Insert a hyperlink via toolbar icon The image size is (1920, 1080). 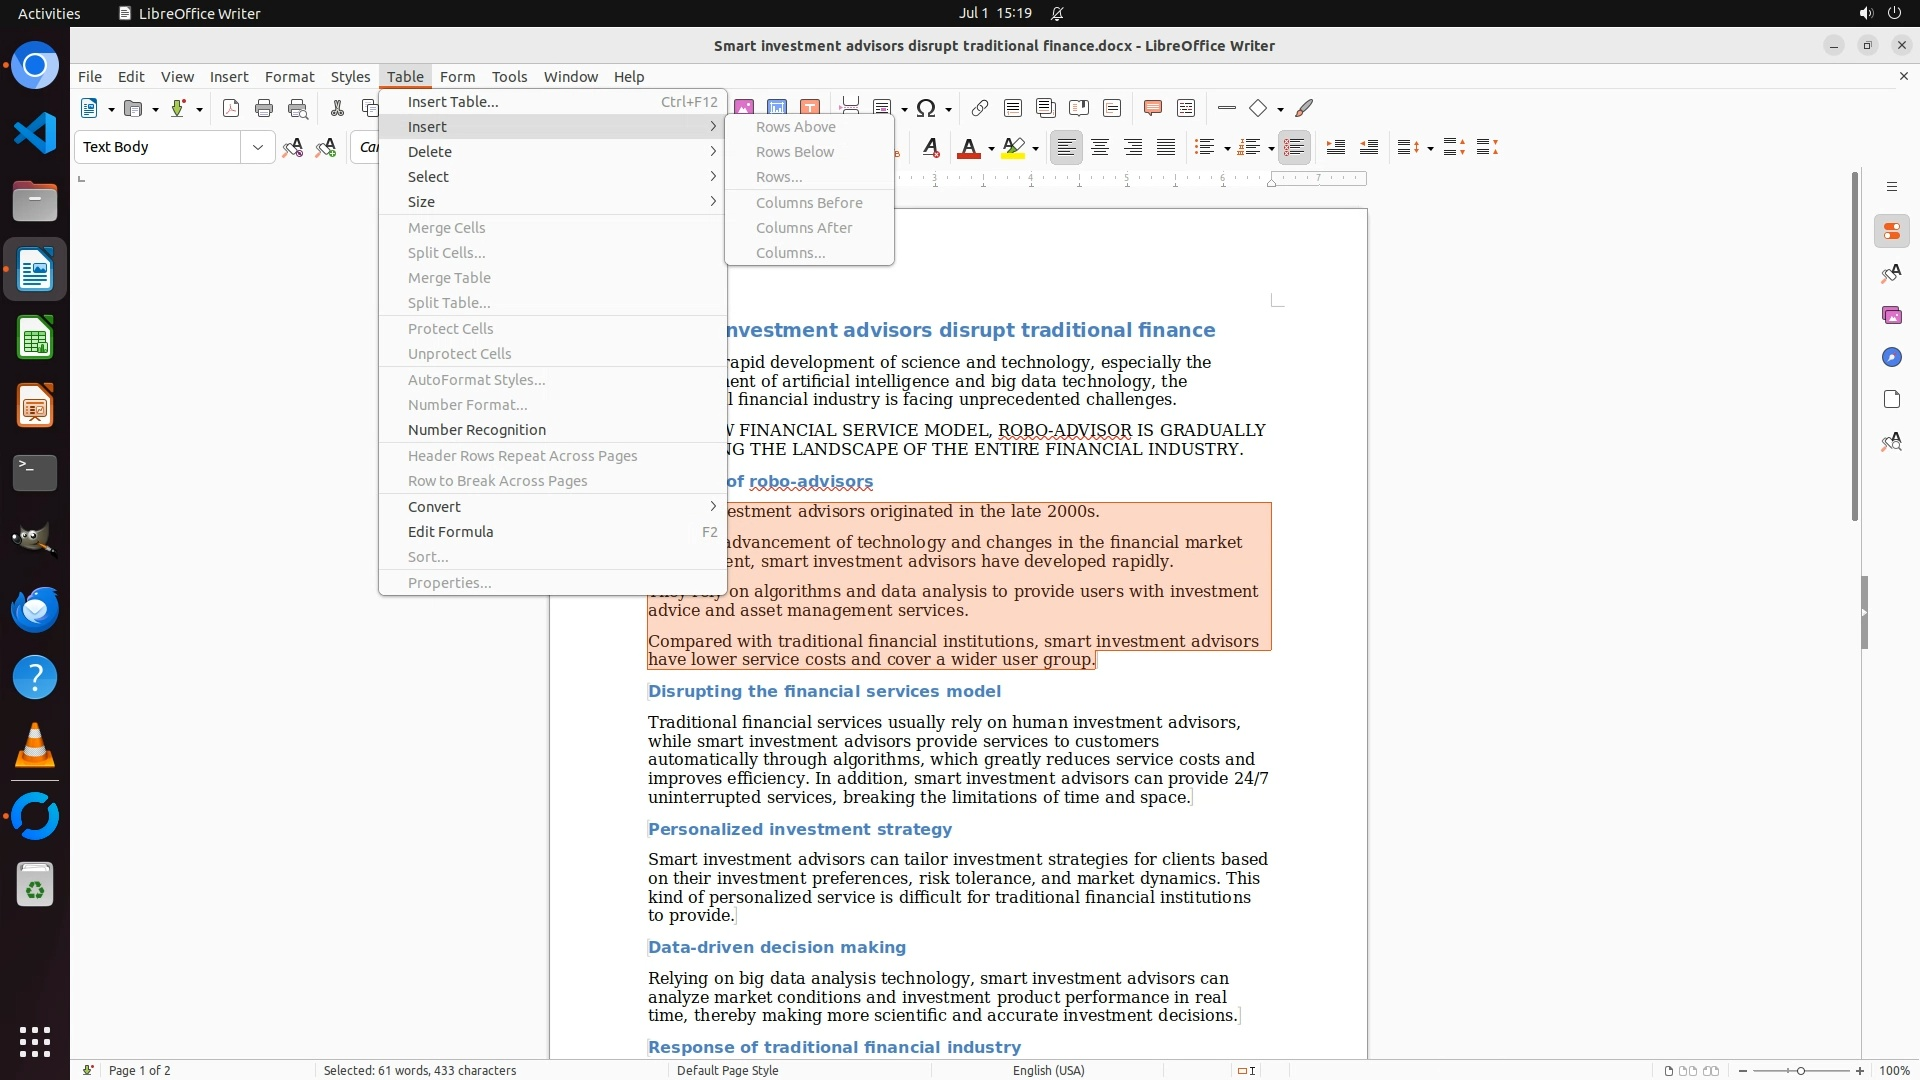(x=979, y=108)
